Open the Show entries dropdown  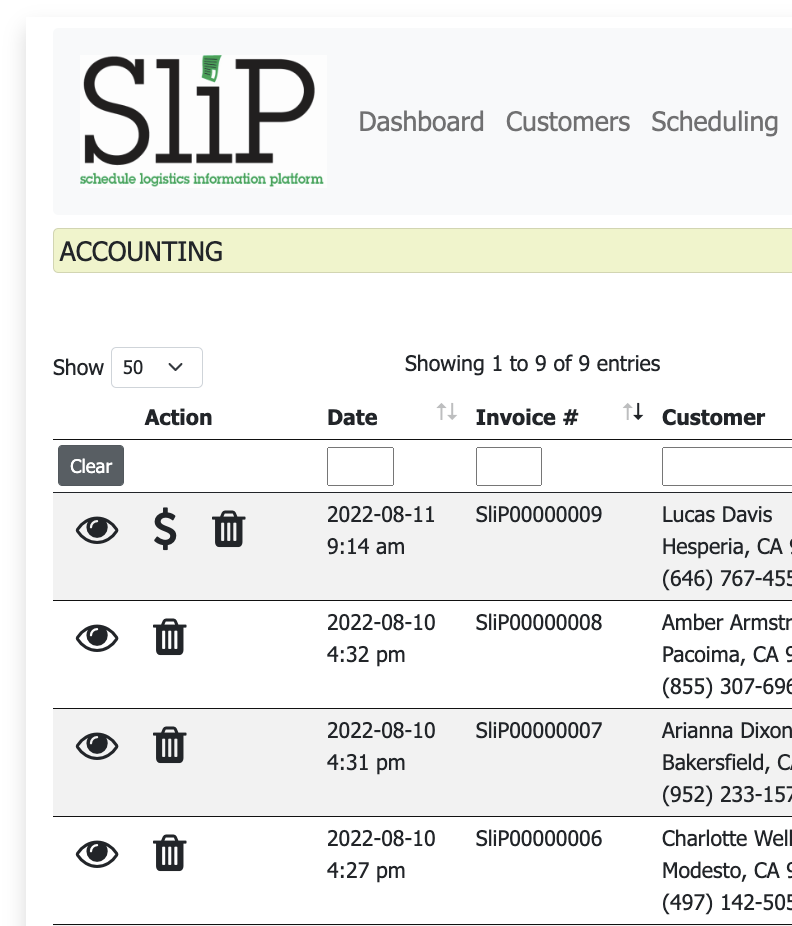click(x=157, y=367)
